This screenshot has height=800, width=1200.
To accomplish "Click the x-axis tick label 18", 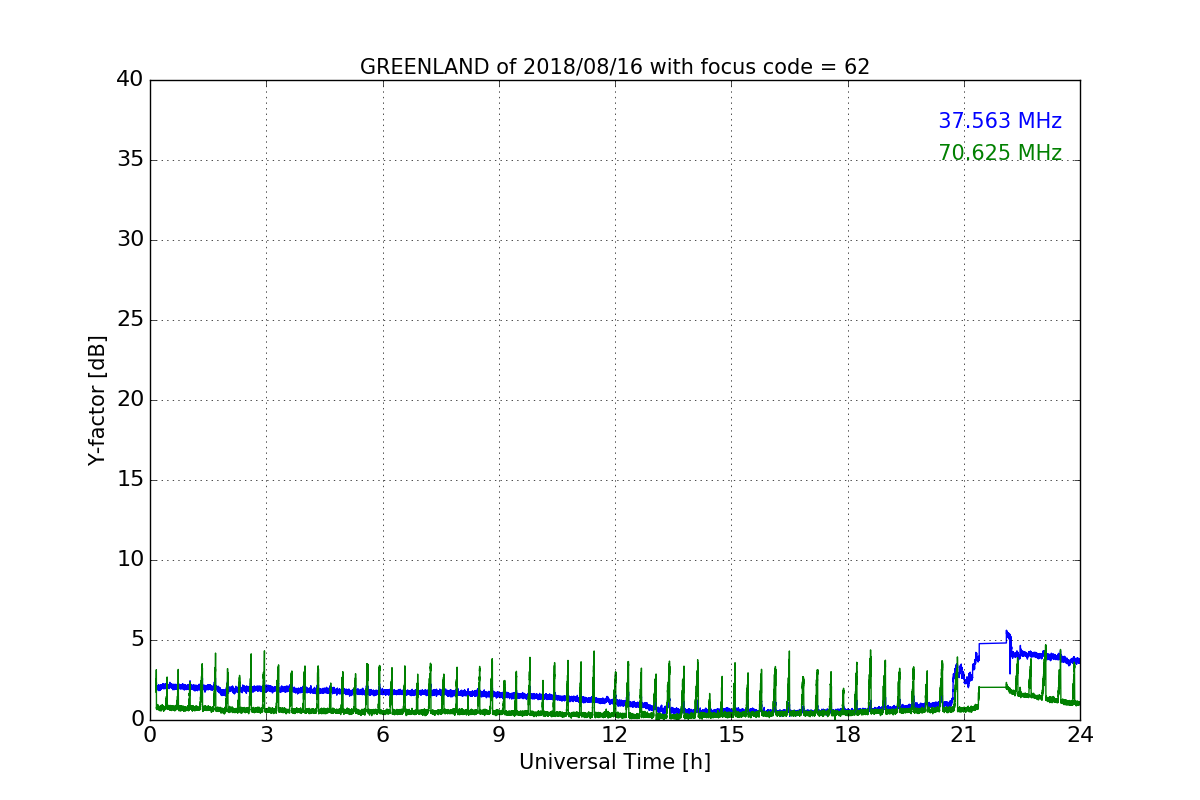I will point(847,735).
